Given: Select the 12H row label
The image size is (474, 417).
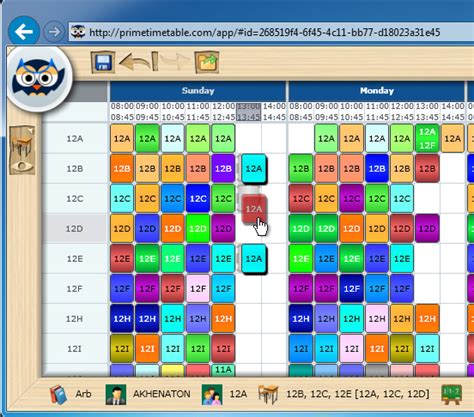Looking at the screenshot, I should pyautogui.click(x=75, y=319).
